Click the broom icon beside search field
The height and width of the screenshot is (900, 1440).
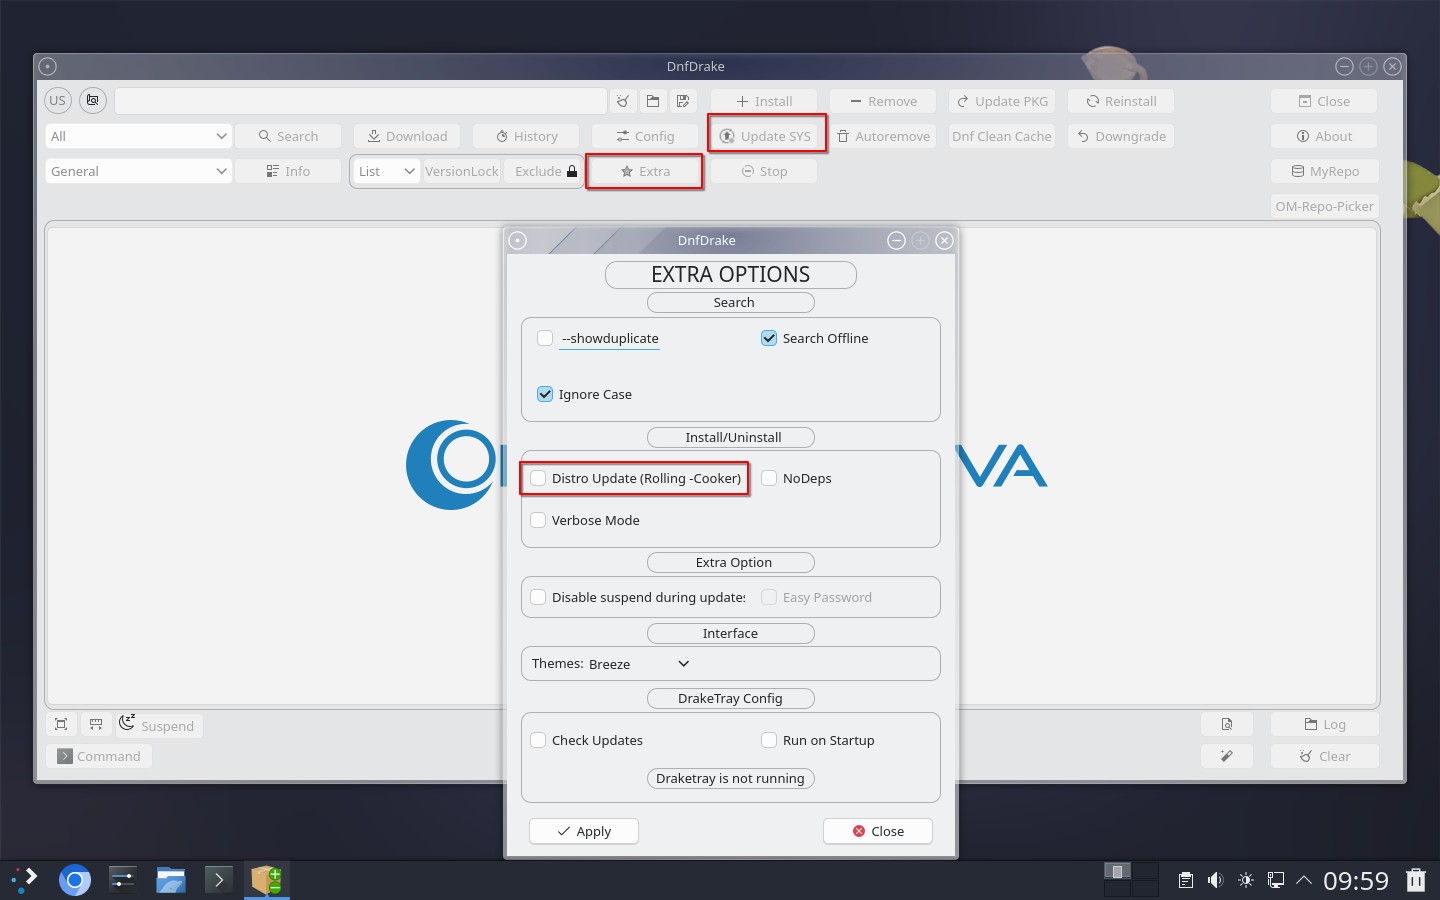[x=623, y=101]
